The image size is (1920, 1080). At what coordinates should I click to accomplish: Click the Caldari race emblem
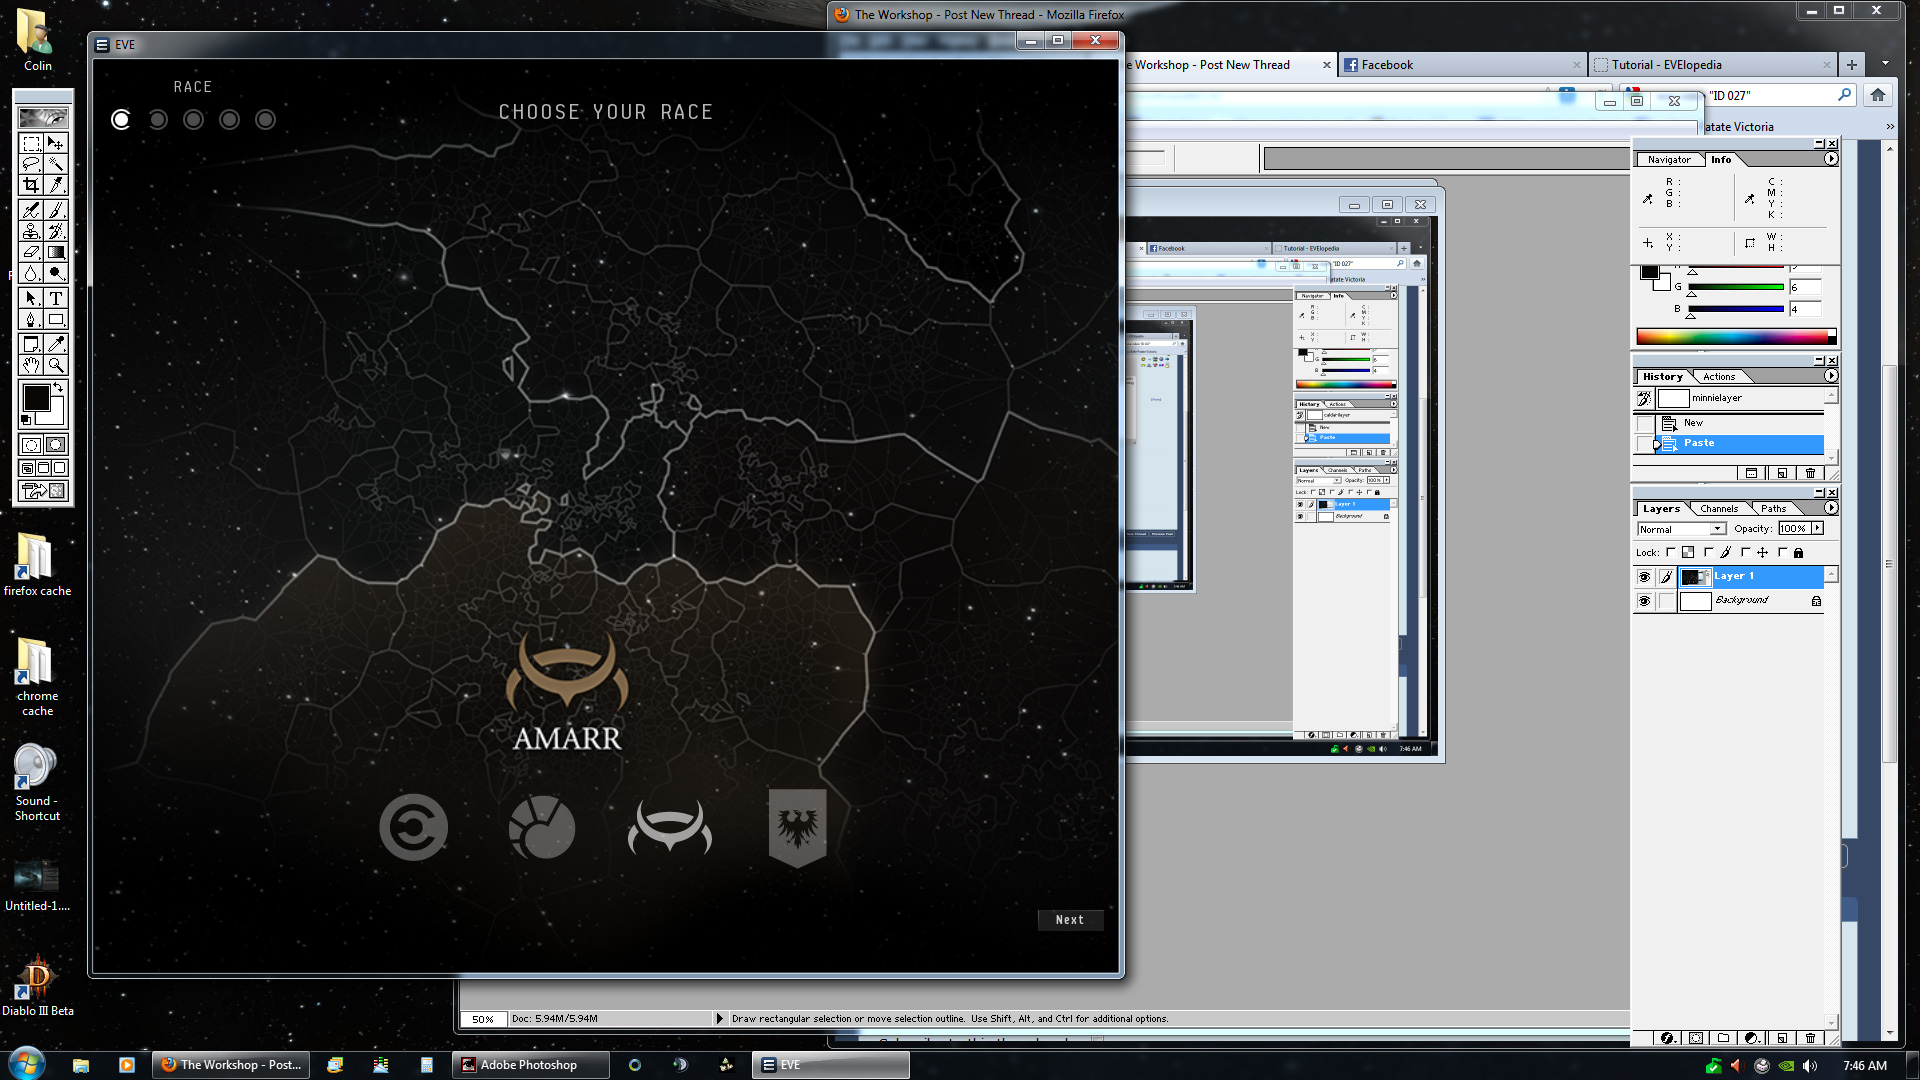413,827
